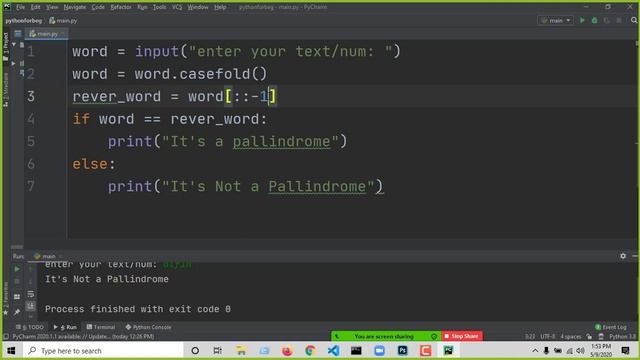Open Zoom from the taskbar
The height and width of the screenshot is (360, 640).
click(379, 351)
